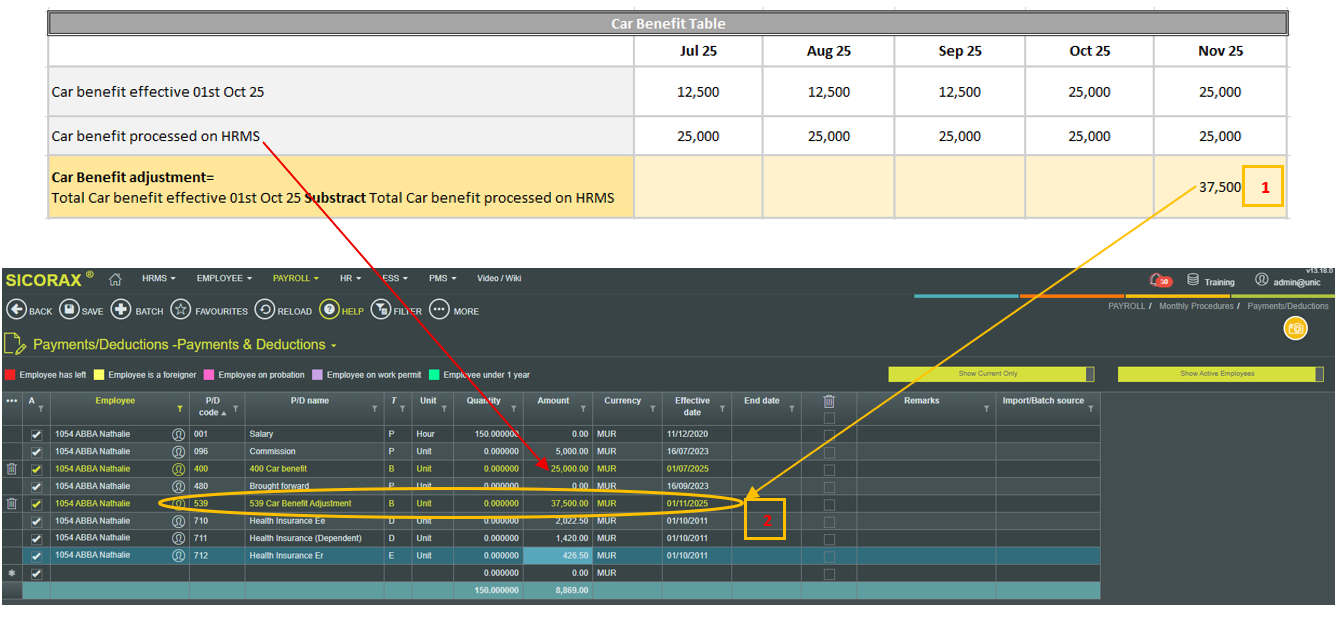The height and width of the screenshot is (618, 1342).
Task: Open the Video / Wiki menu item
Action: pyautogui.click(x=499, y=279)
